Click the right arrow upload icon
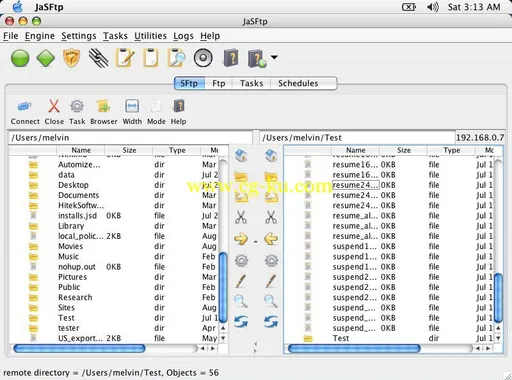Image resolution: width=512 pixels, height=380 pixels. tap(241, 239)
